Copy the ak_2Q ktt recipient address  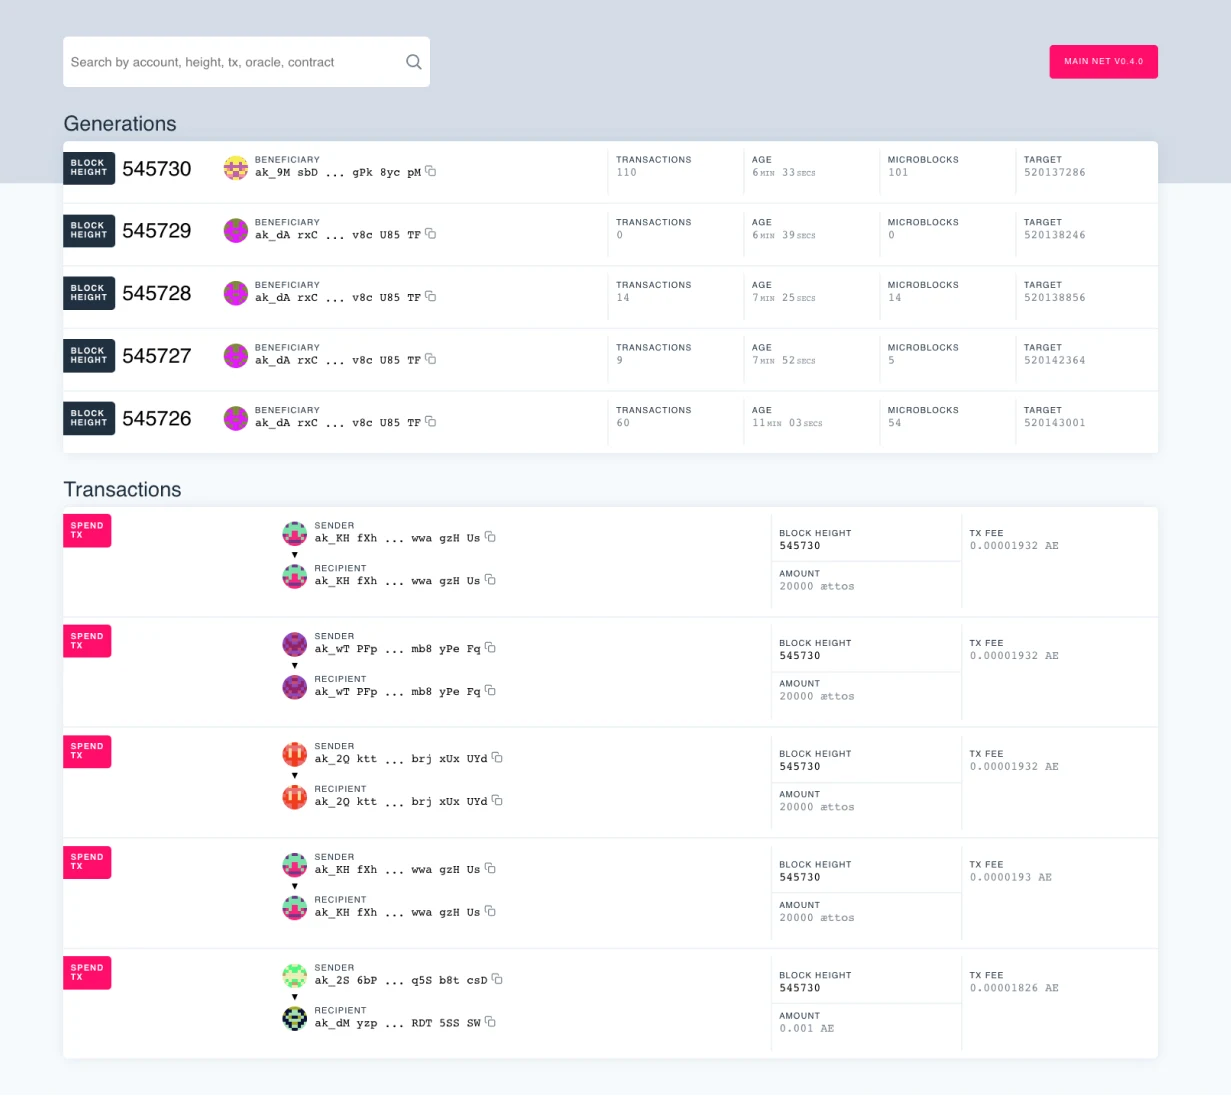498,801
